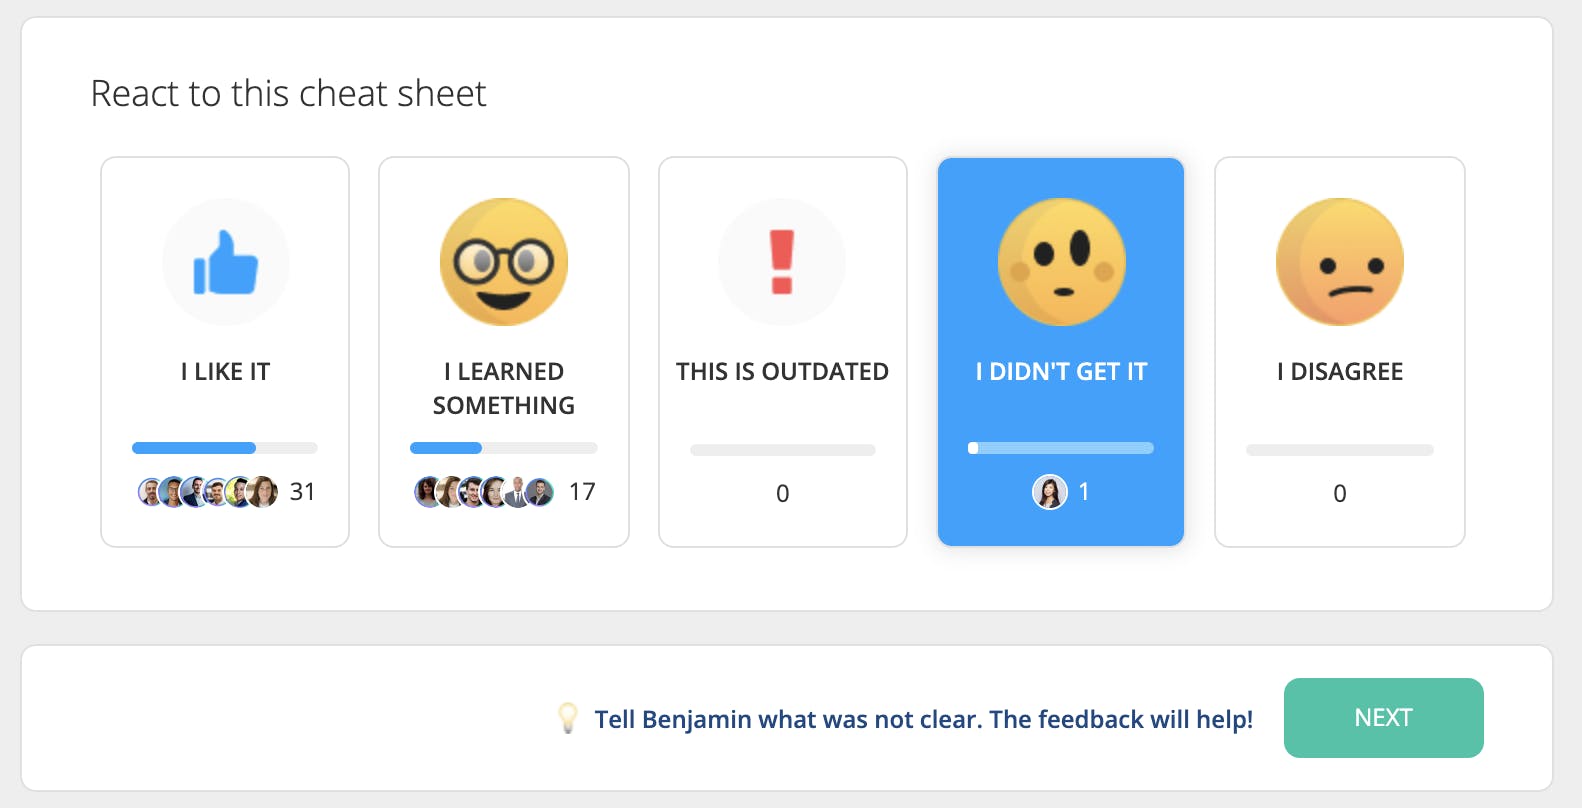Click the red exclamation THIS IS OUTDATED icon
Screen dimensions: 1582x808
pos(782,262)
